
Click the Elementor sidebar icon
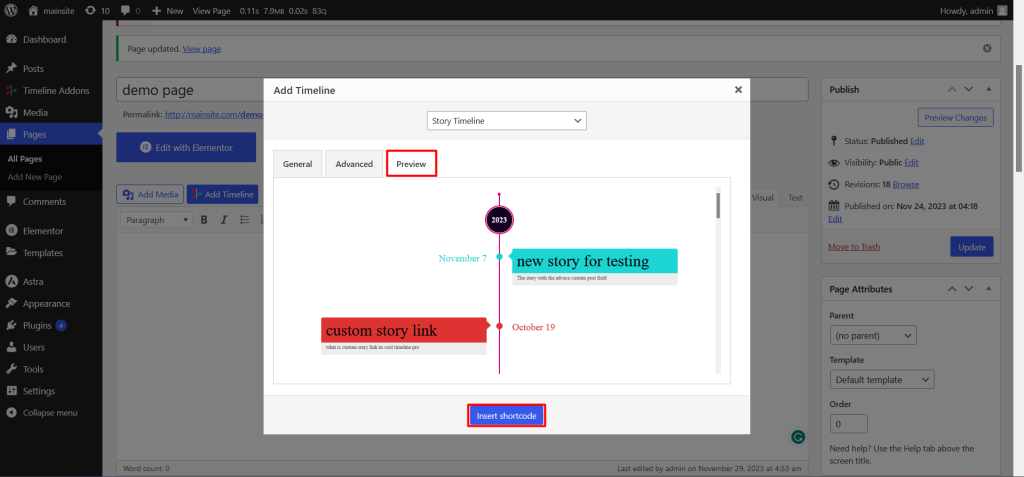click(11, 230)
